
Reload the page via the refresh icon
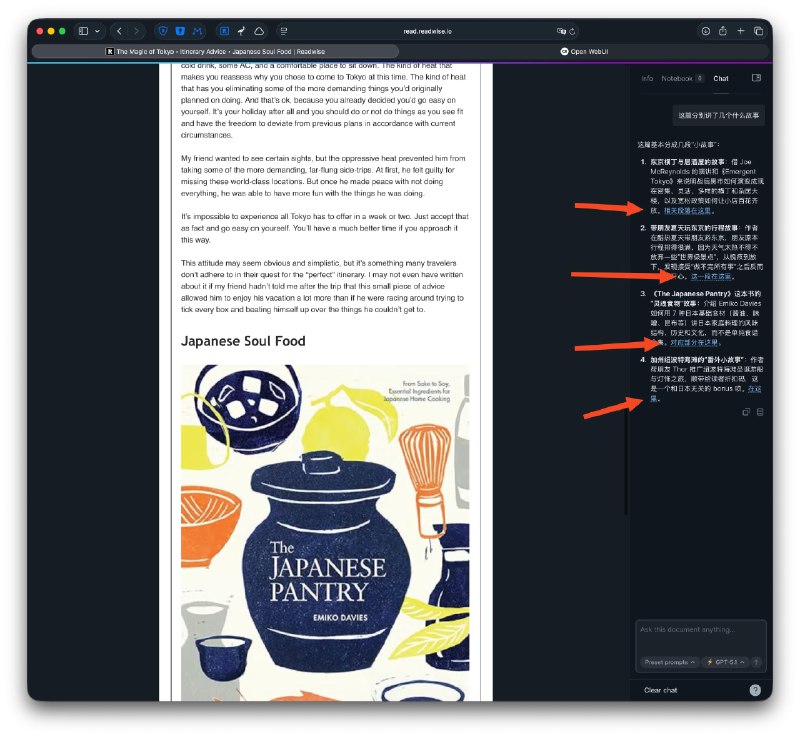[572, 31]
